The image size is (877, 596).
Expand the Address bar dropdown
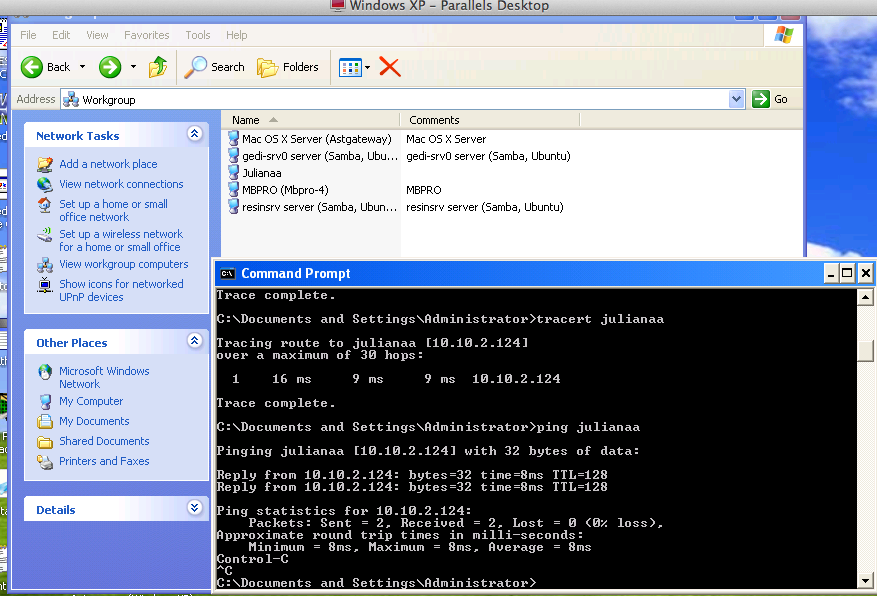point(737,100)
